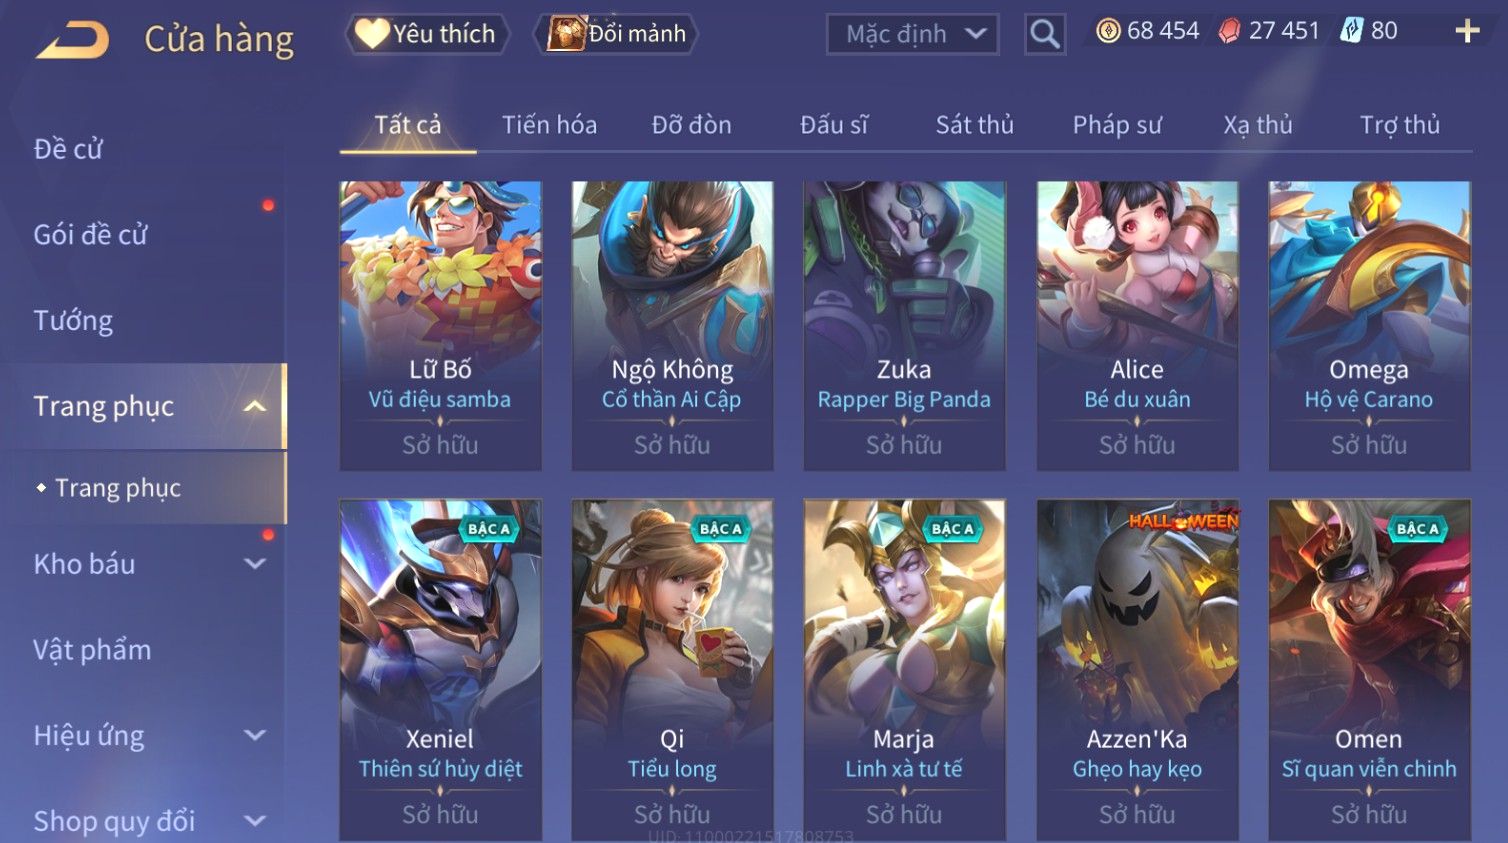The height and width of the screenshot is (843, 1508).
Task: Open Đổi mảnh fragment exchange icon
Action: pyautogui.click(x=565, y=34)
